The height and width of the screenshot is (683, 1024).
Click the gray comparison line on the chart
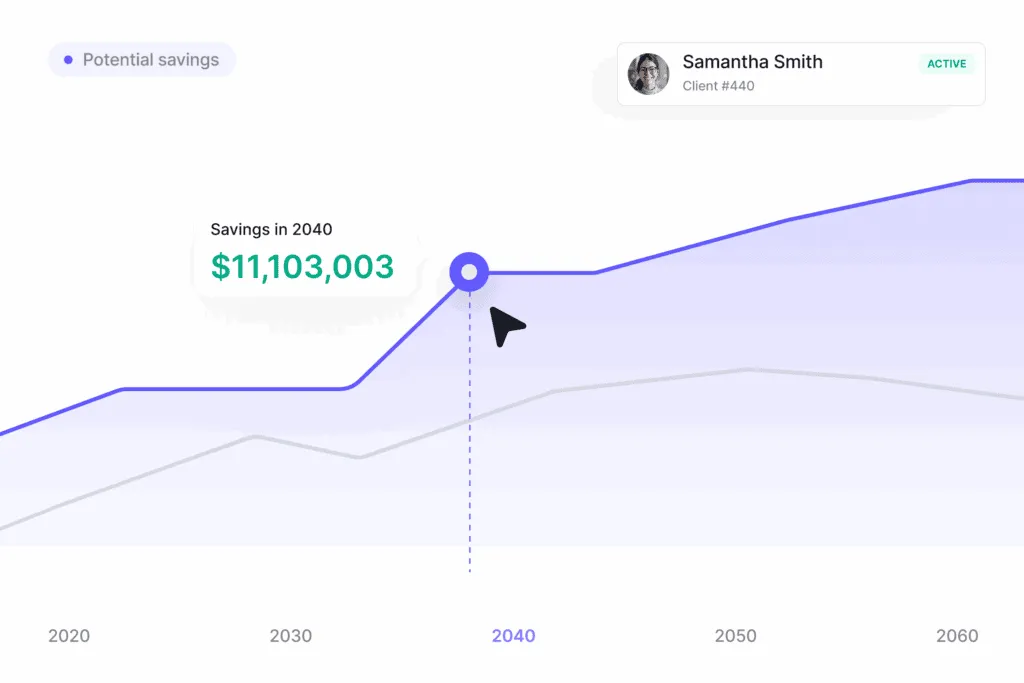coord(650,380)
